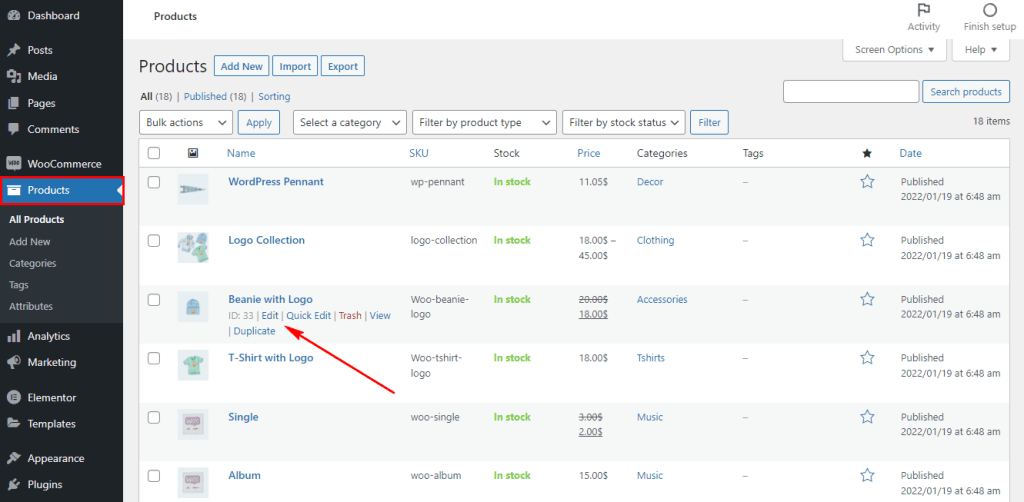Click Edit under Beanie with Logo
The height and width of the screenshot is (502, 1024).
[270, 315]
